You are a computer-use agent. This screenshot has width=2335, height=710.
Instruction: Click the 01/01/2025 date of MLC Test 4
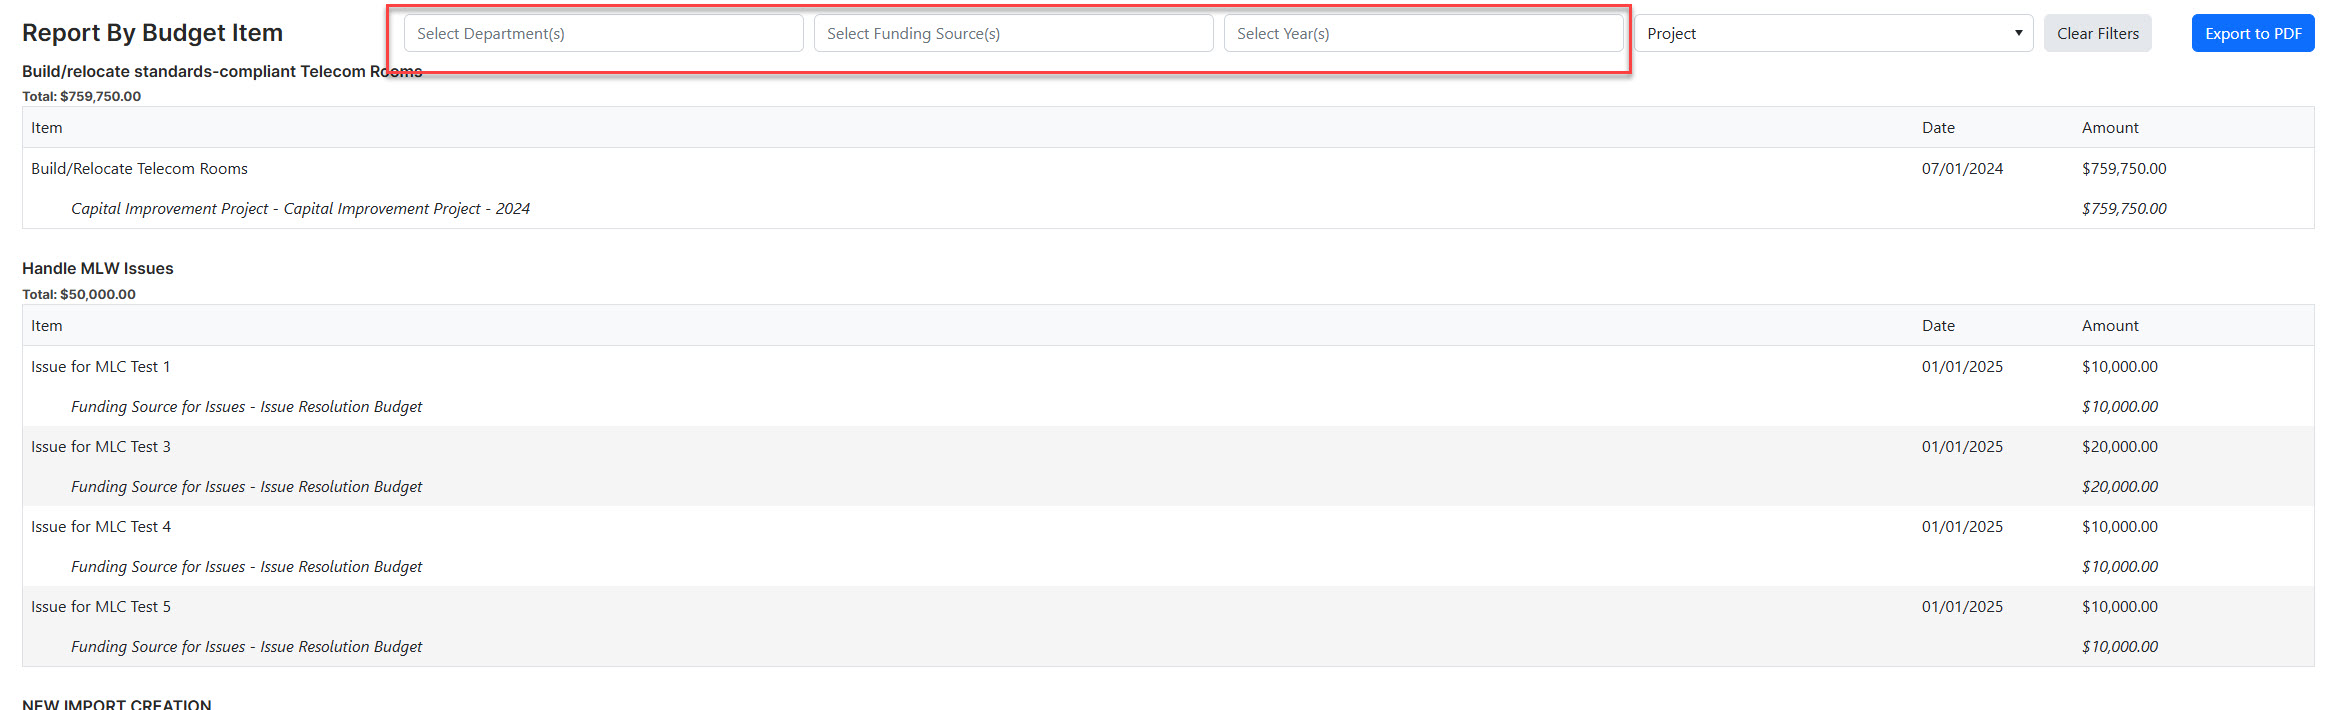point(1962,526)
